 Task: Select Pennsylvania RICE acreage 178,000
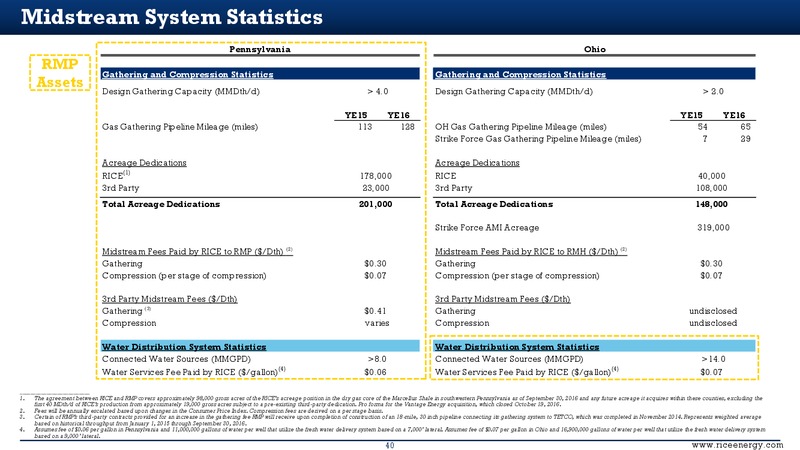tap(376, 176)
